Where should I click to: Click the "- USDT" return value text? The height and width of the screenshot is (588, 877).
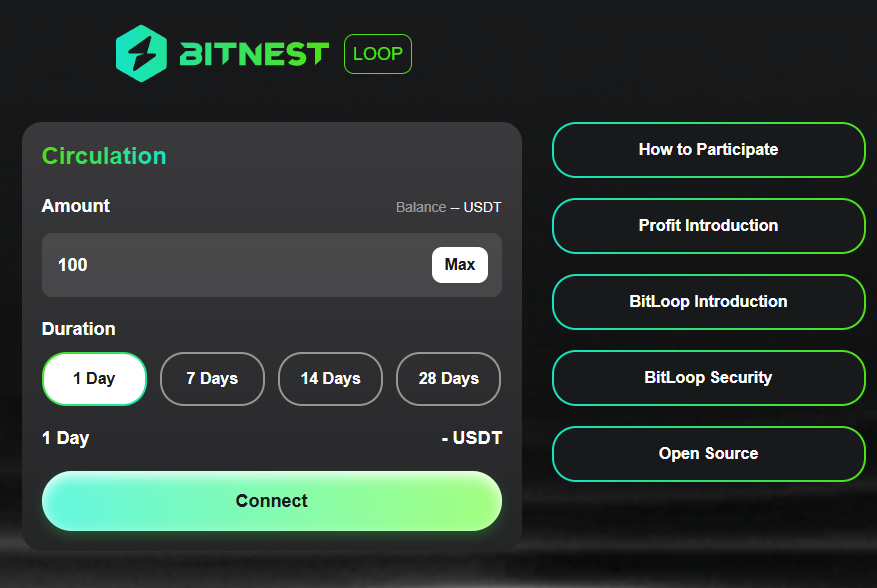471,438
